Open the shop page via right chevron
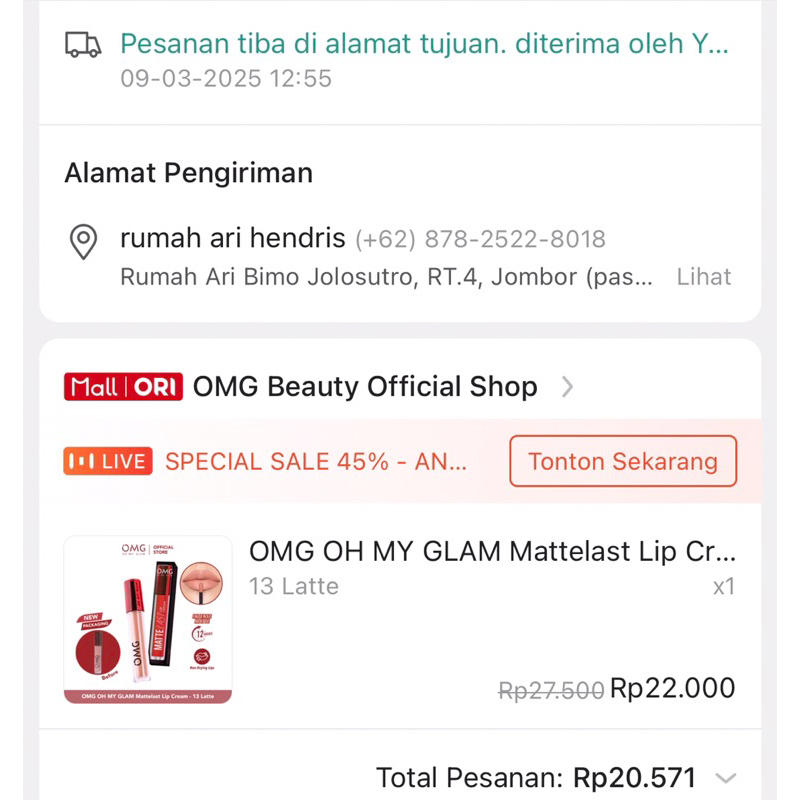 coord(567,387)
